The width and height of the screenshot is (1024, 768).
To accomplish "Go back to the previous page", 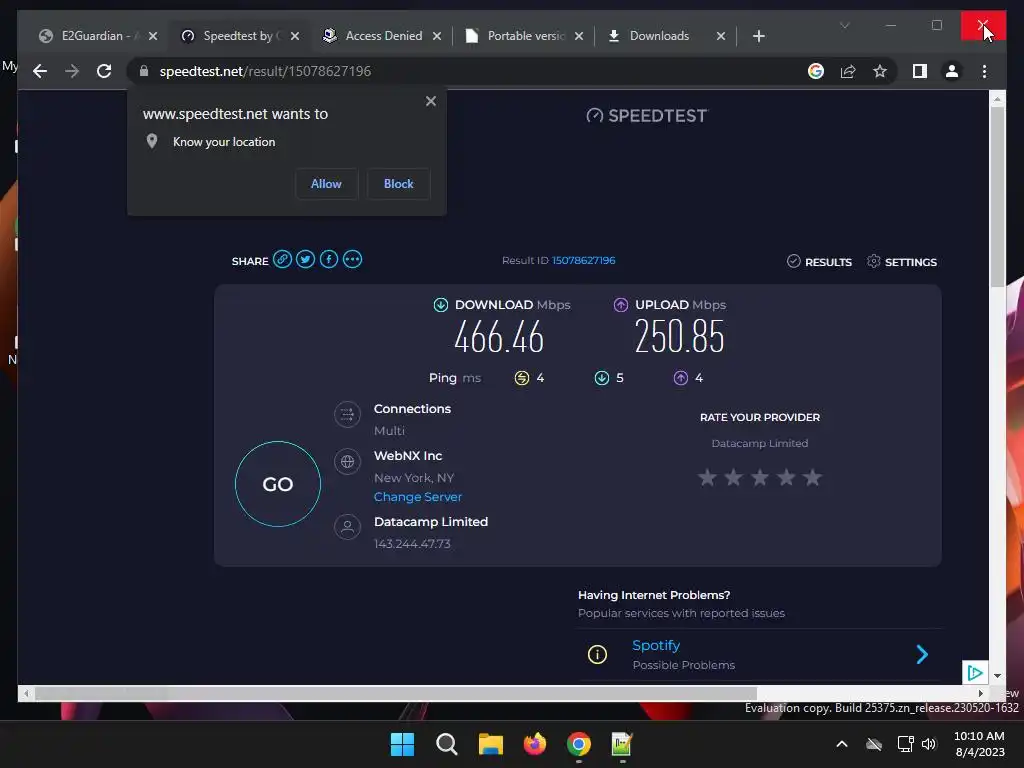I will 40,71.
